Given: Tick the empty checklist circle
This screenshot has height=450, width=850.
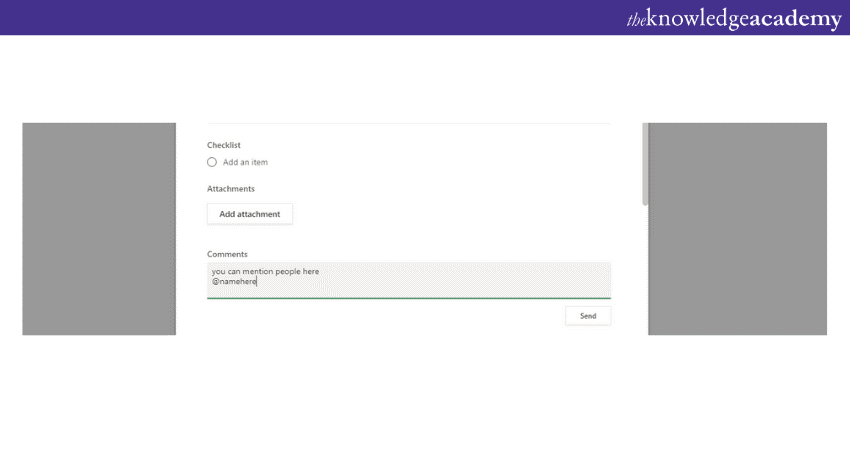Looking at the screenshot, I should pyautogui.click(x=212, y=162).
